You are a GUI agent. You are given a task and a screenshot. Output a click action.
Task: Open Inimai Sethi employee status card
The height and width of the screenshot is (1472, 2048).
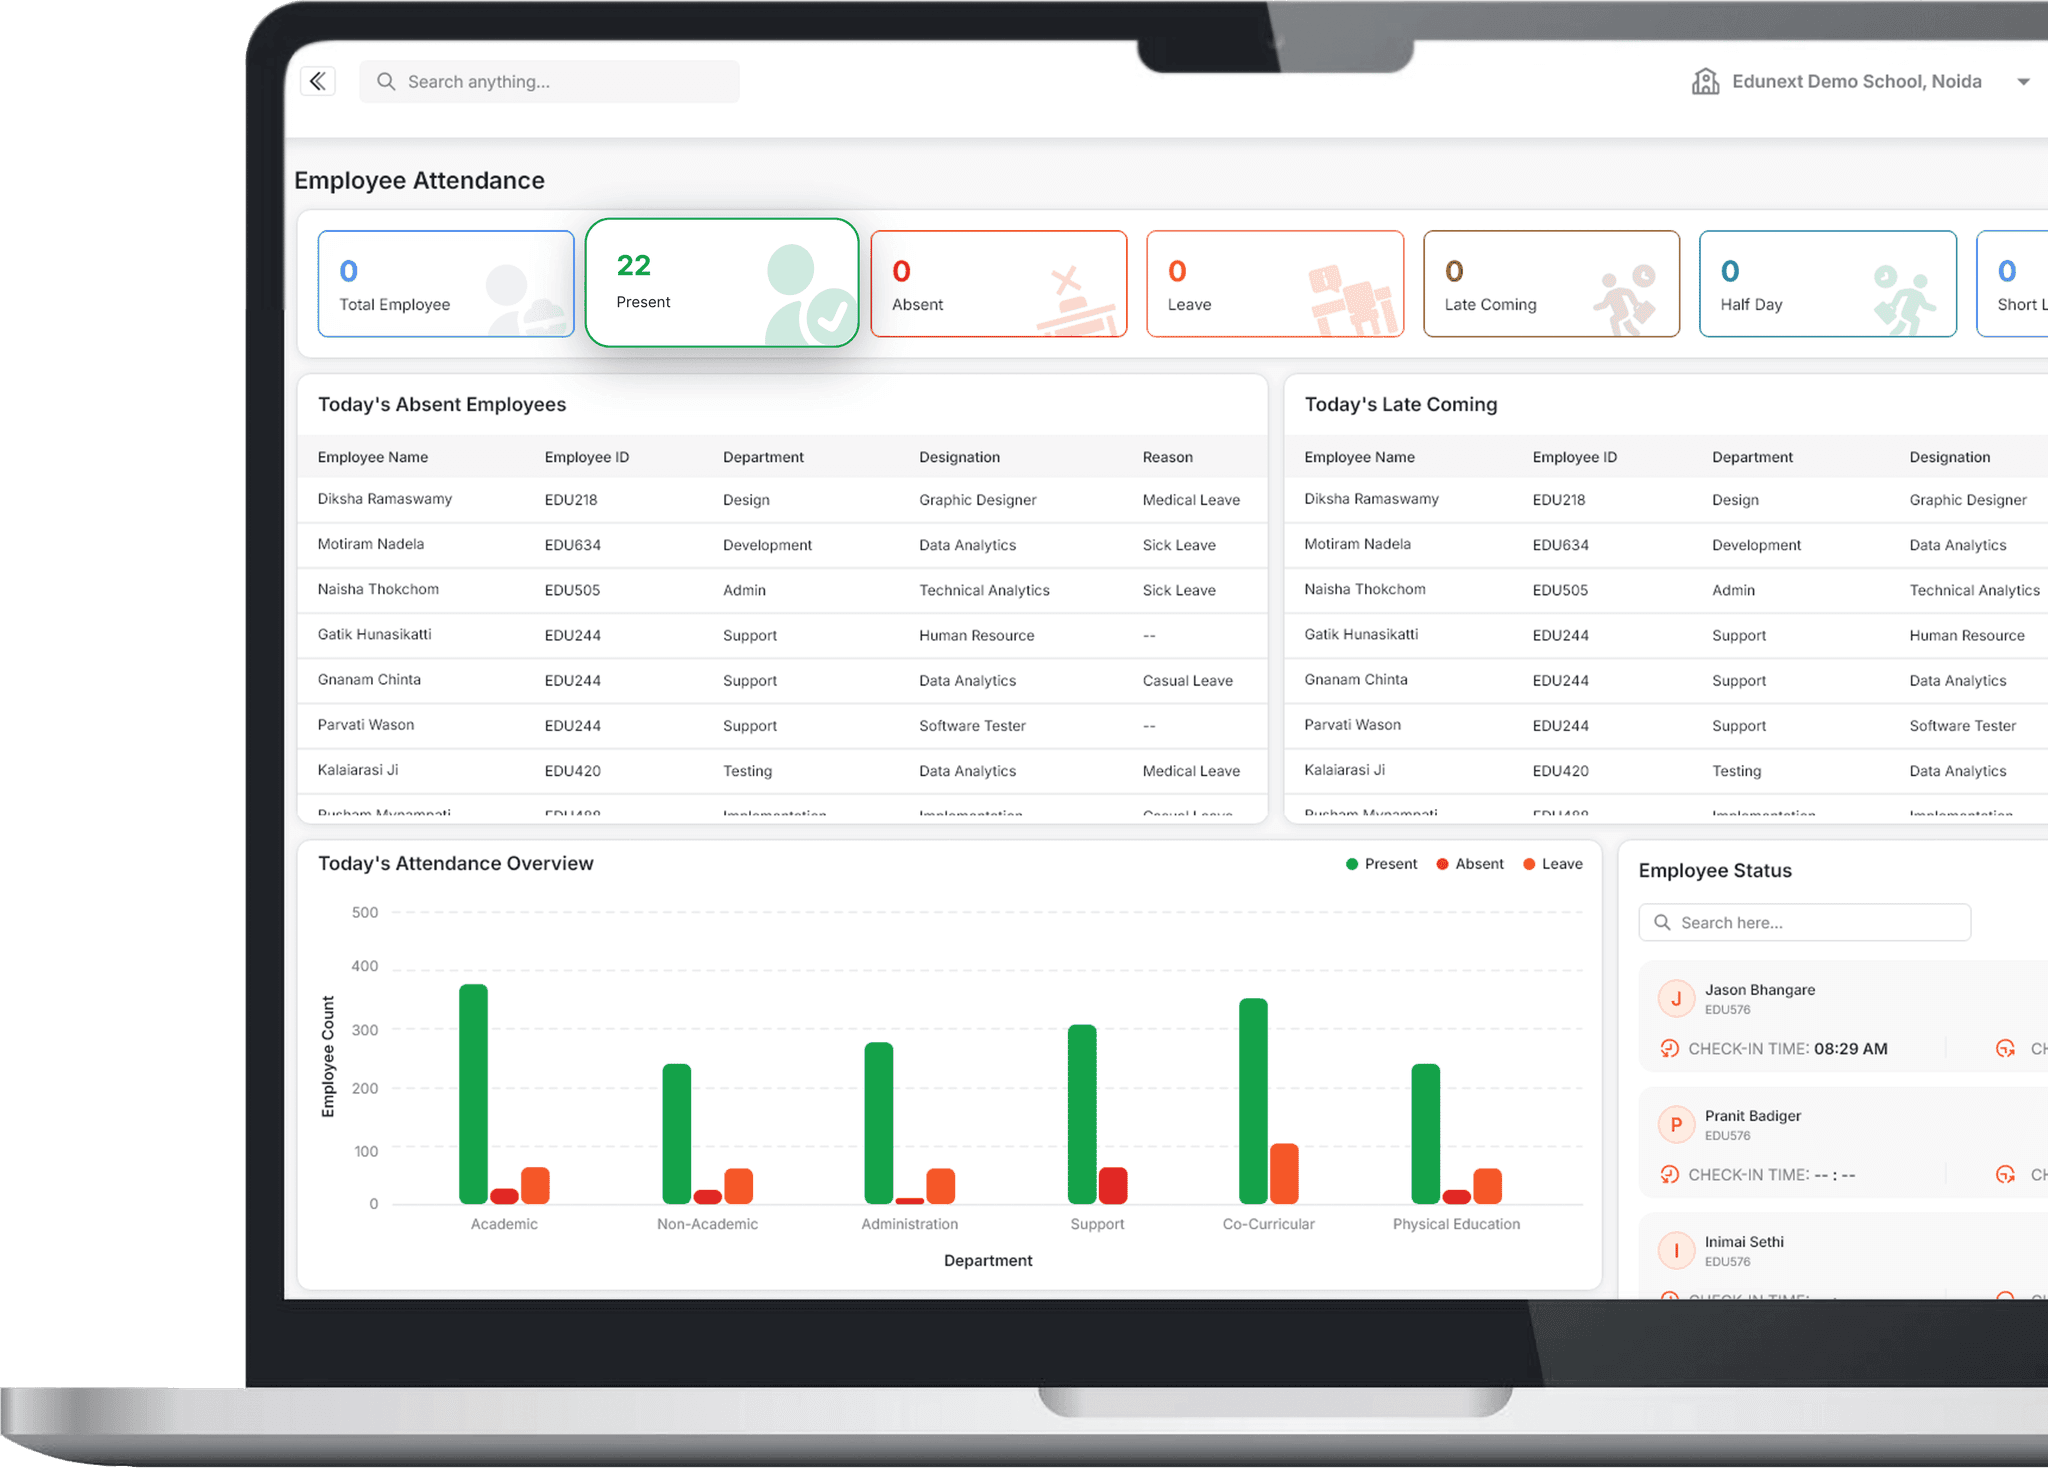[1845, 1257]
